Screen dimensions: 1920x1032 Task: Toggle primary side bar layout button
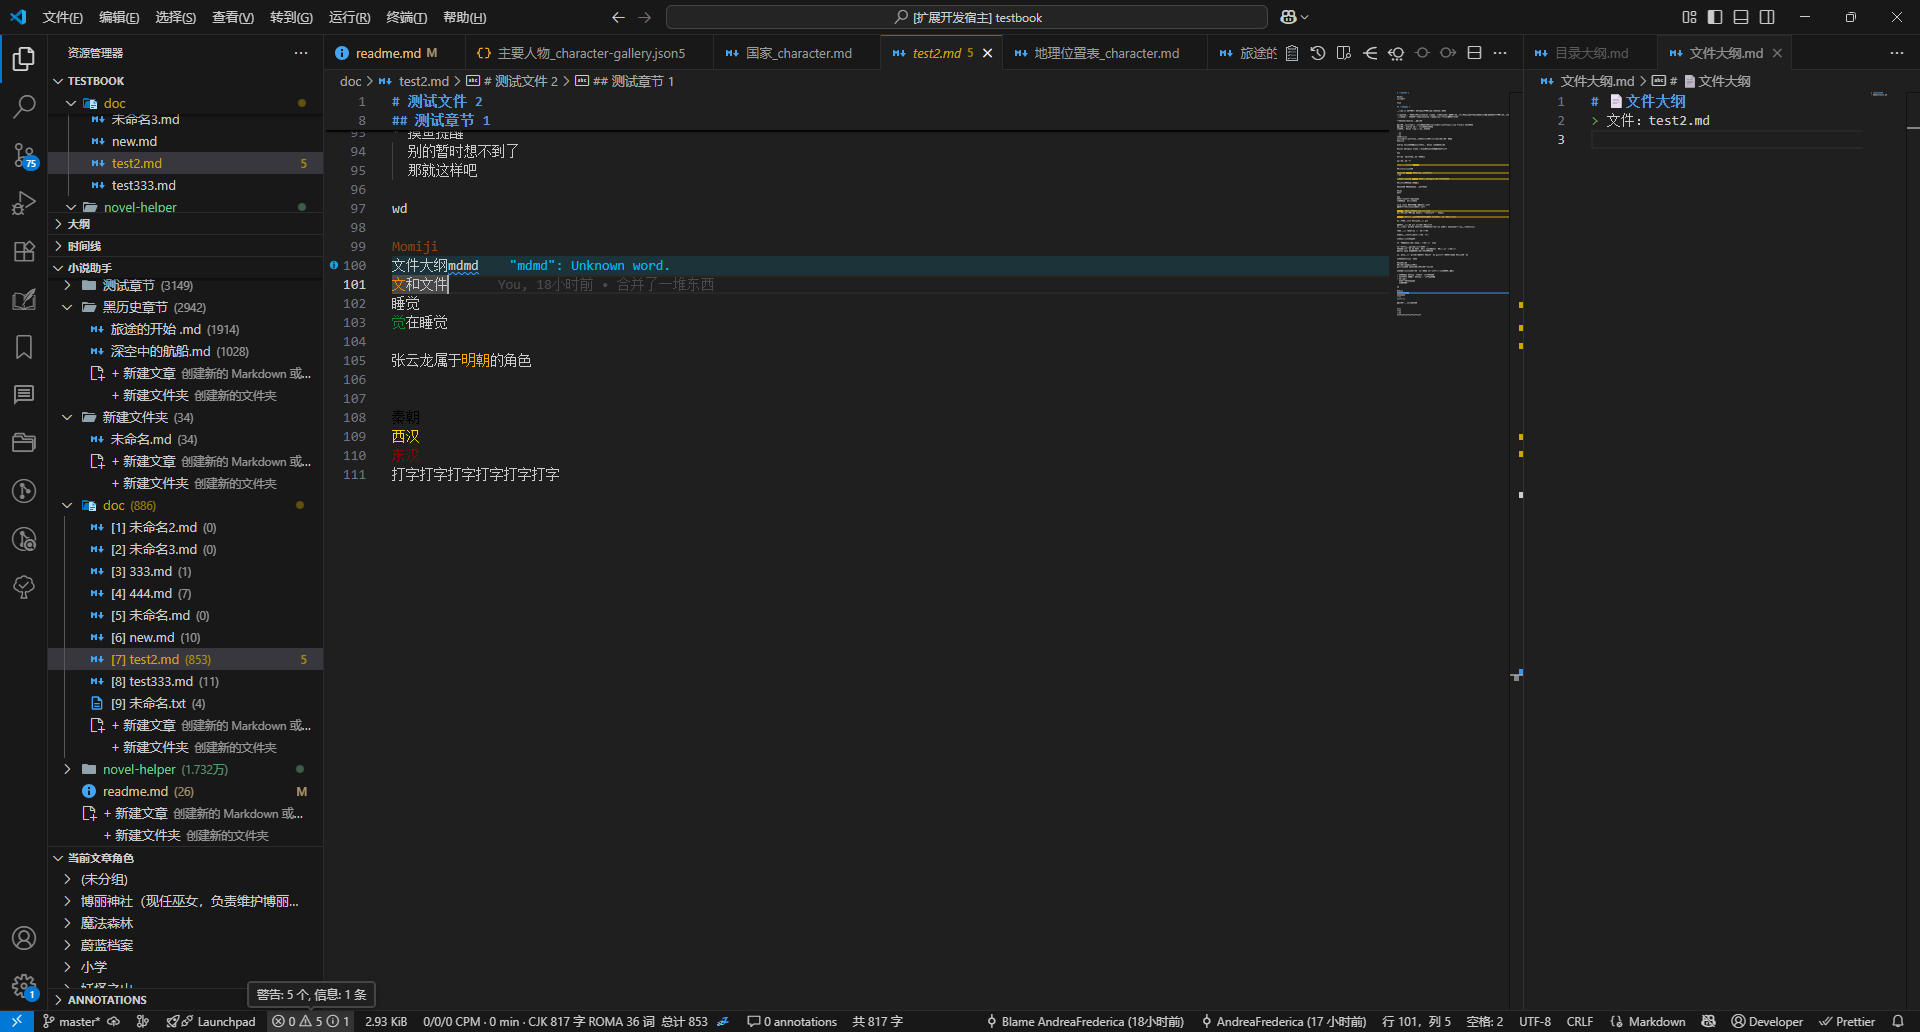(1715, 17)
